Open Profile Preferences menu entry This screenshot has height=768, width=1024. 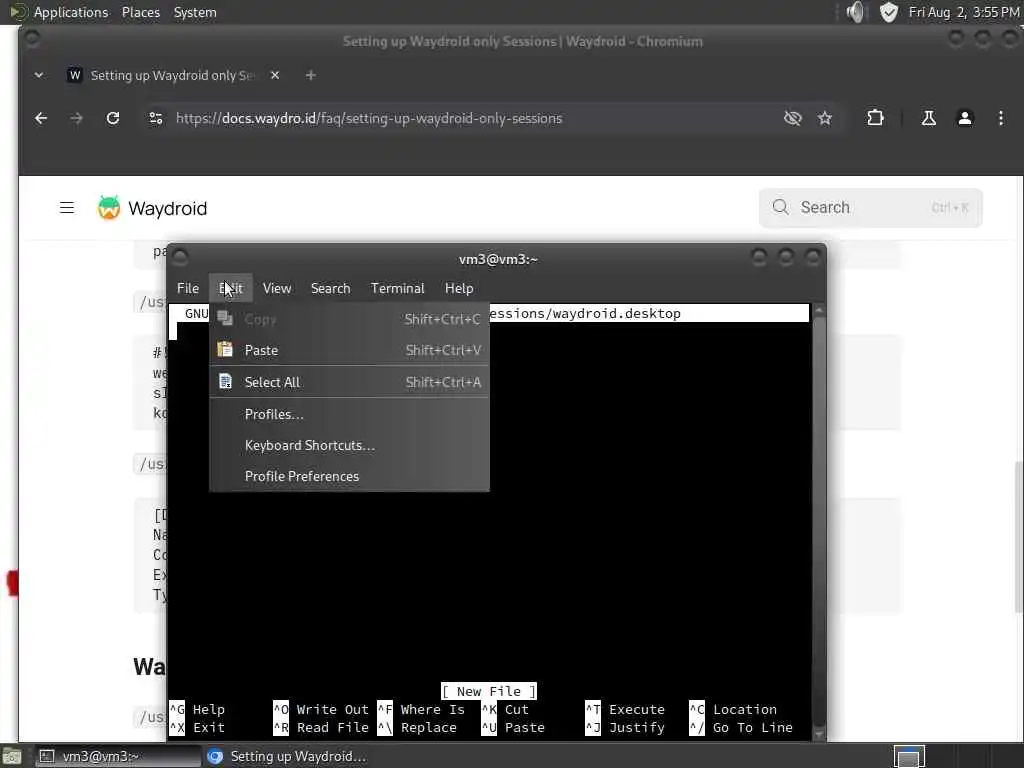pyautogui.click(x=349, y=476)
